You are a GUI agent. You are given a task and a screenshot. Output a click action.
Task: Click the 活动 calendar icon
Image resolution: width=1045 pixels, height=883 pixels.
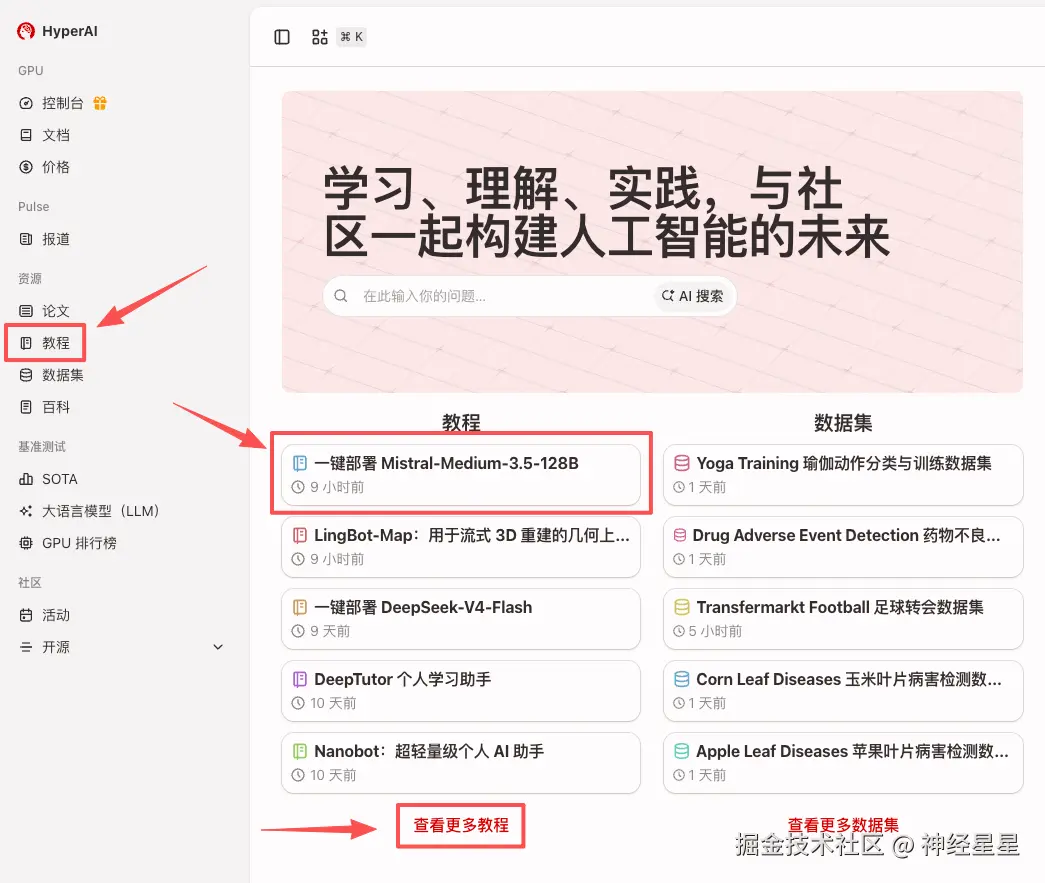click(x=26, y=615)
